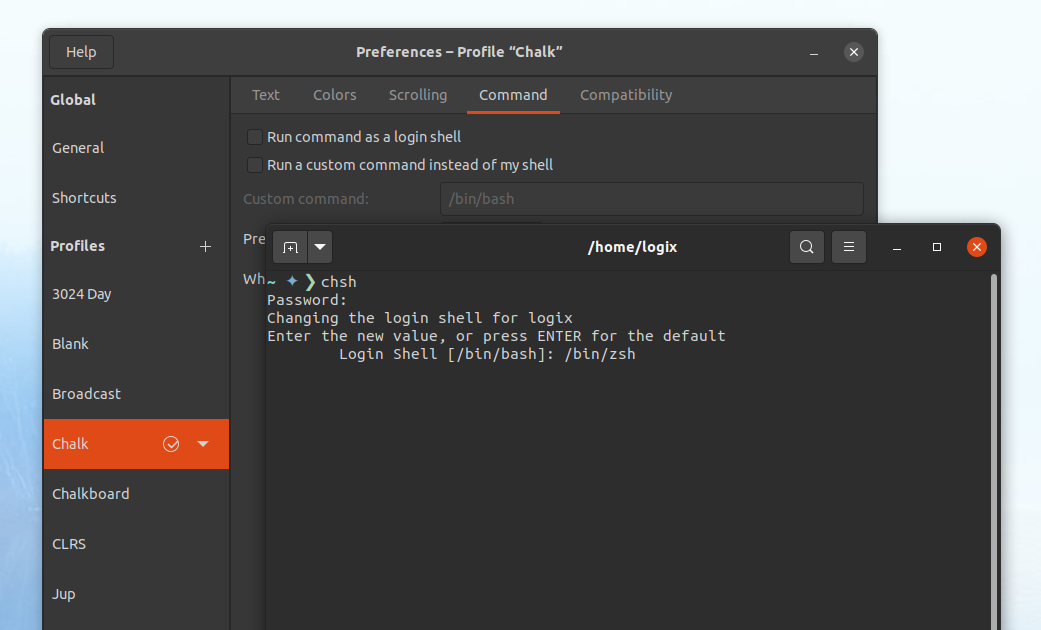Click the terminal vertical scrollbar
The width and height of the screenshot is (1041, 630).
coord(994,451)
